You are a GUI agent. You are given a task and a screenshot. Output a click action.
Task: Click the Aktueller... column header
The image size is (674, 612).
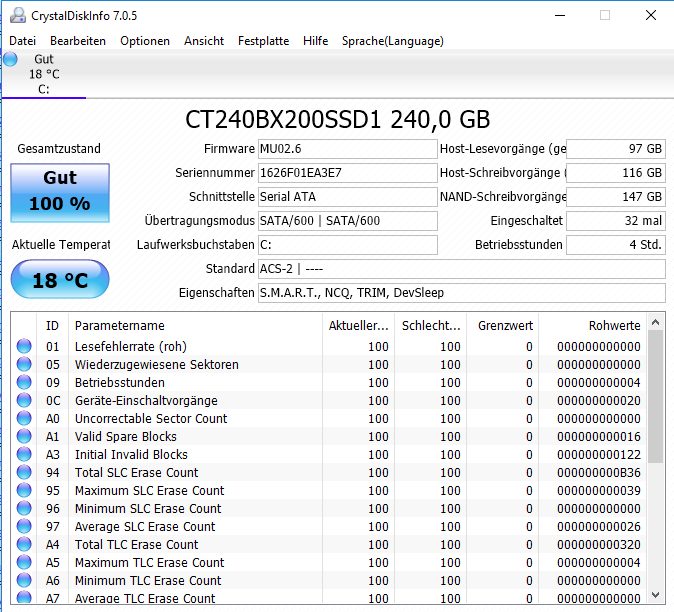tap(358, 326)
